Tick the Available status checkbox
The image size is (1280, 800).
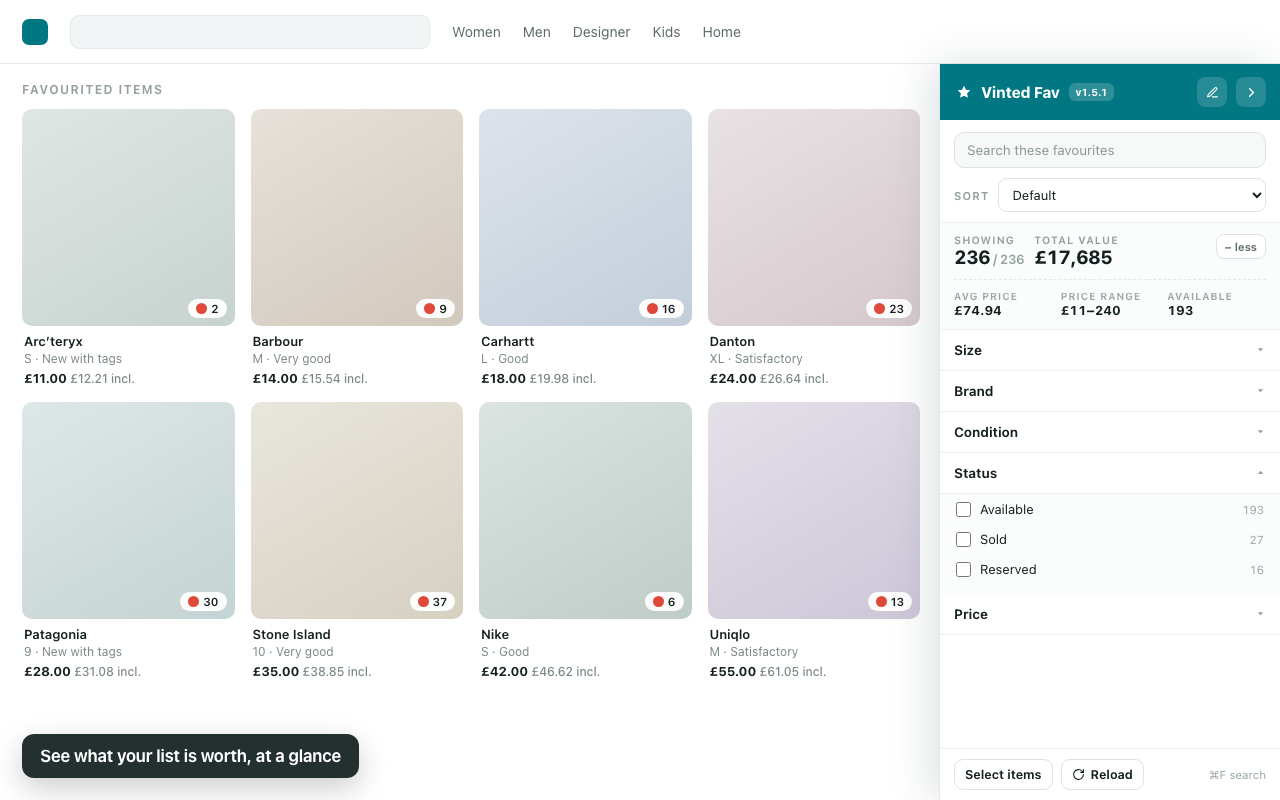964,510
